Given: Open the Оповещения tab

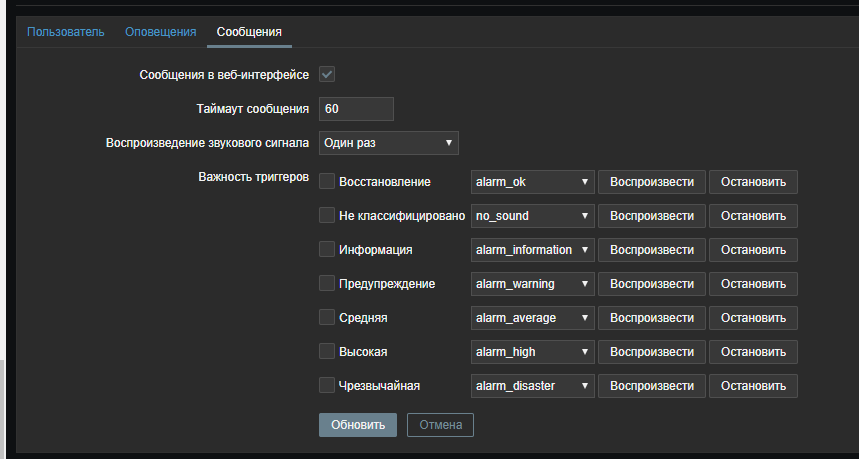Looking at the screenshot, I should pyautogui.click(x=160, y=32).
